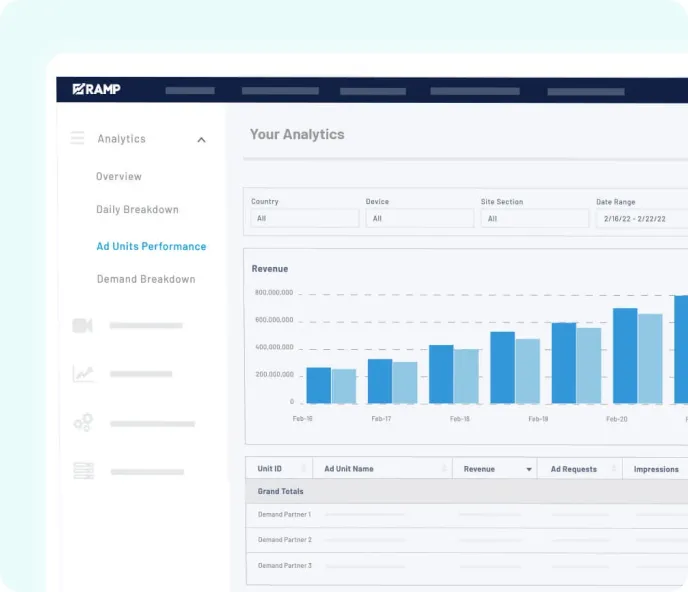Click the video camera sidebar icon
The height and width of the screenshot is (592, 688).
[82, 326]
